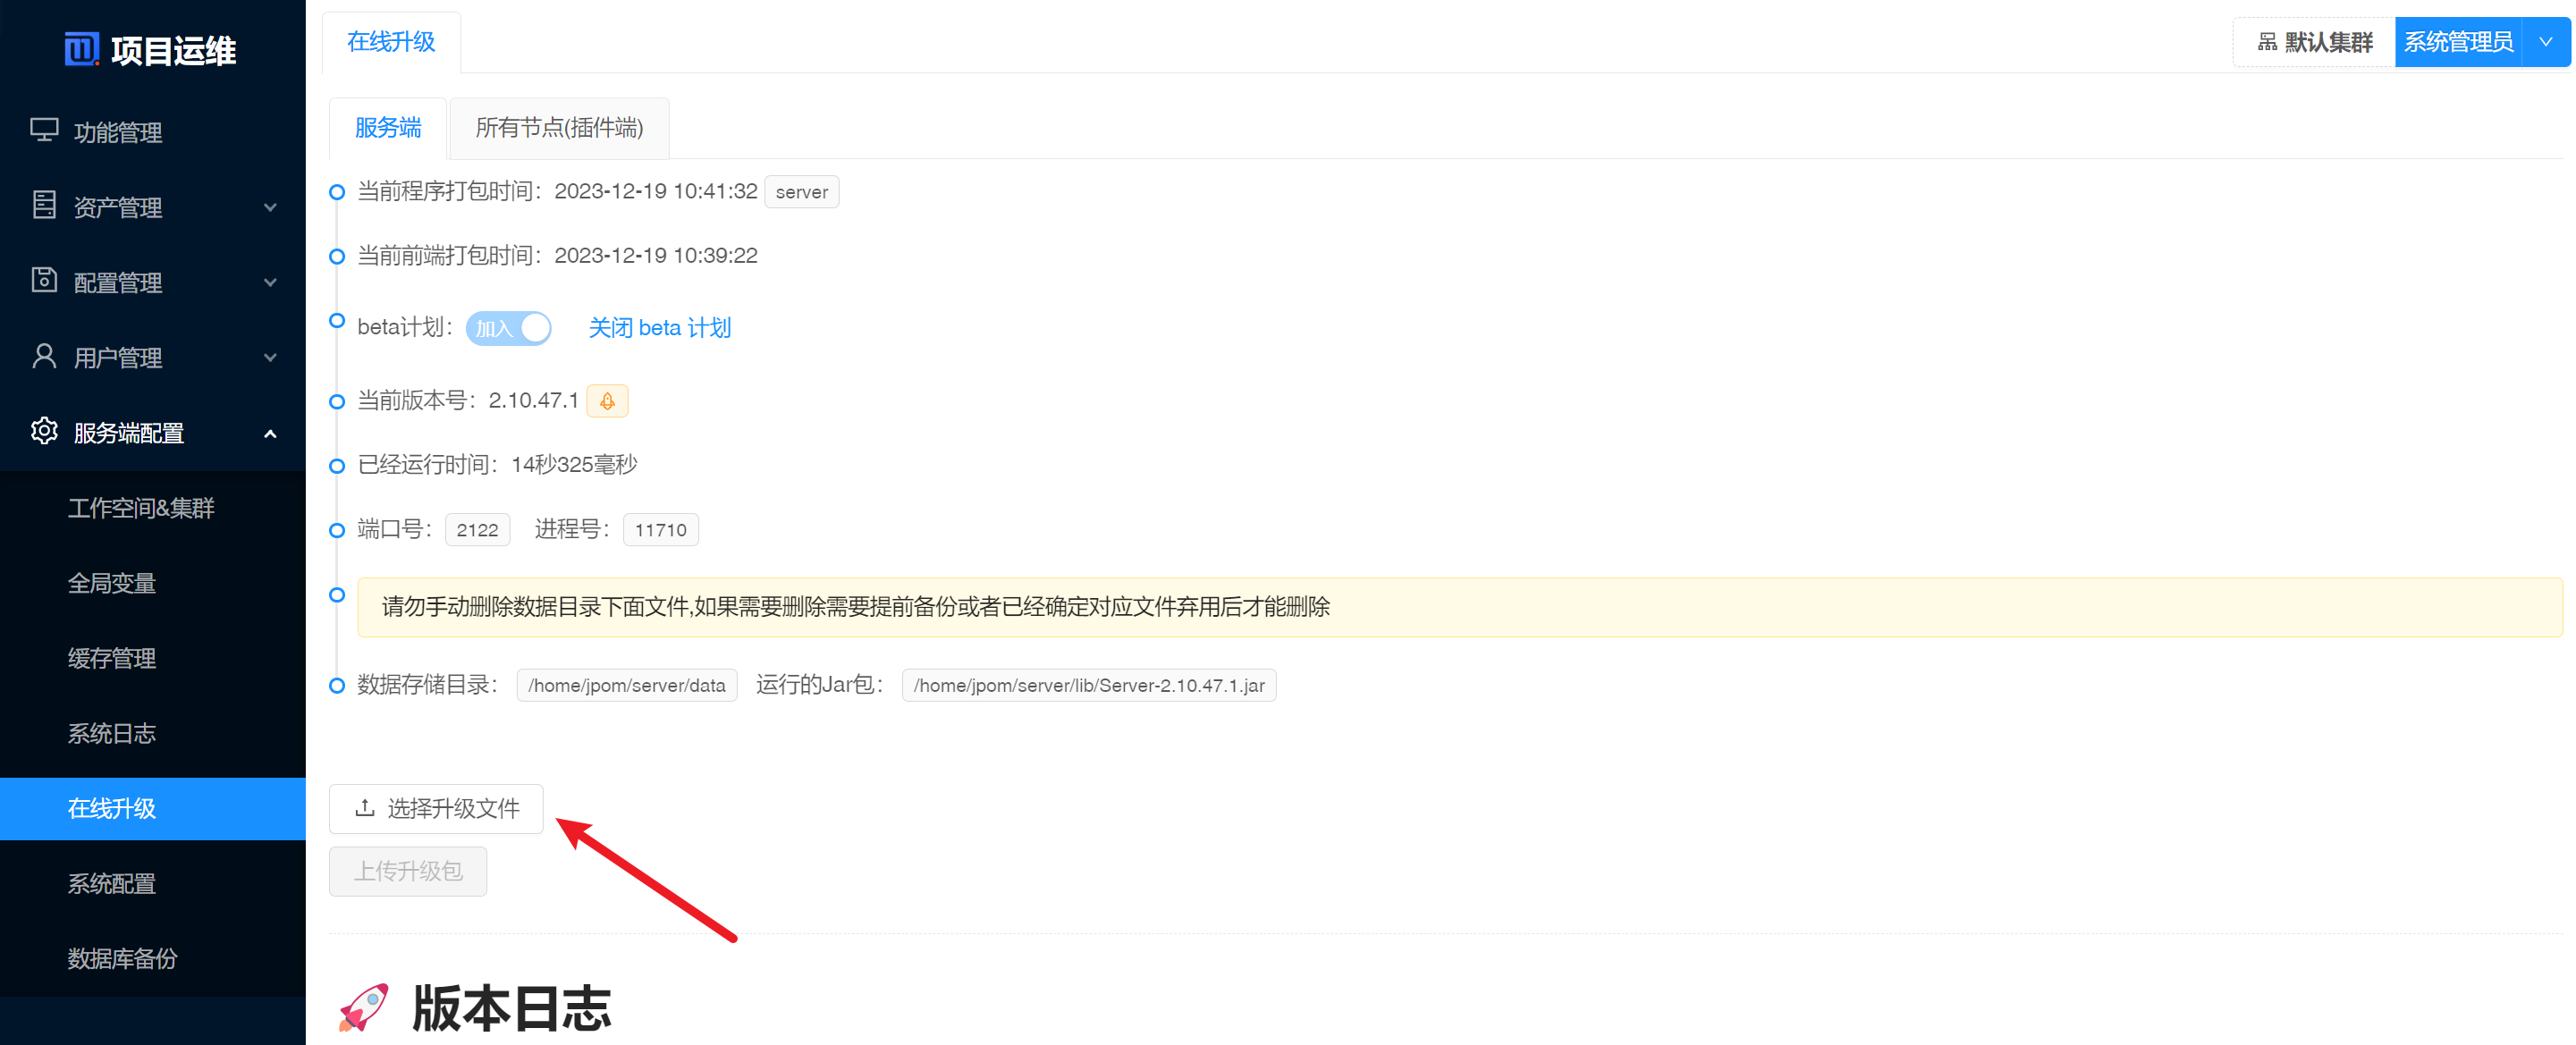Viewport: 2576px width, 1045px height.
Task: Select the 服务端 tab
Action: point(388,128)
